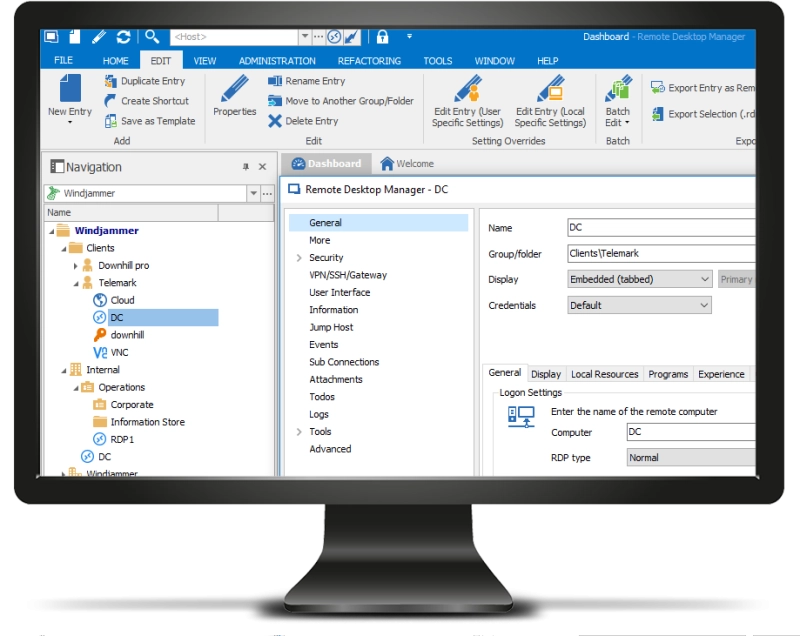Image resolution: width=800 pixels, height=636 pixels.
Task: Click the Name column header in Navigation
Action: pos(132,212)
